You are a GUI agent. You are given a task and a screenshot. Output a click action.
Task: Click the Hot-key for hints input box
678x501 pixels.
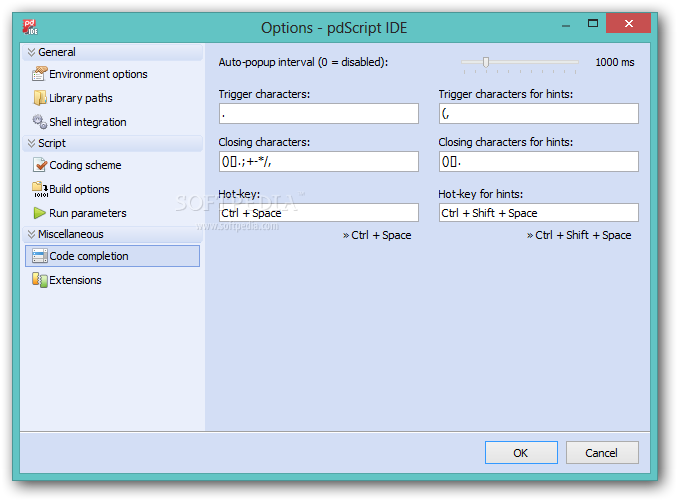point(539,213)
